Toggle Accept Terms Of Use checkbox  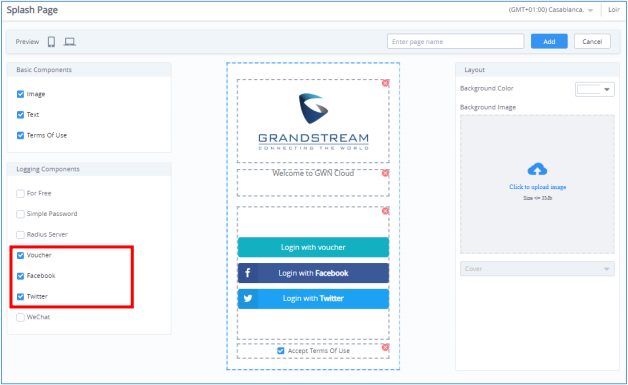coord(281,351)
